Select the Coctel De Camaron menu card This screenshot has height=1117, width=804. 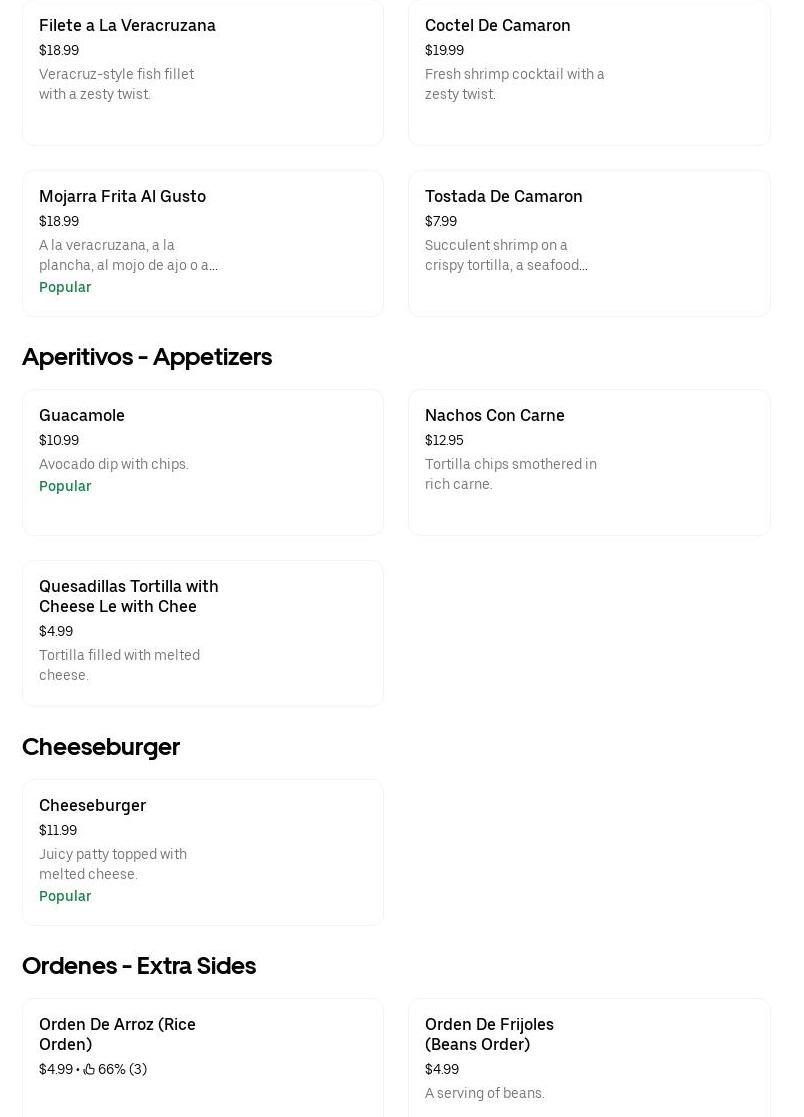589,73
